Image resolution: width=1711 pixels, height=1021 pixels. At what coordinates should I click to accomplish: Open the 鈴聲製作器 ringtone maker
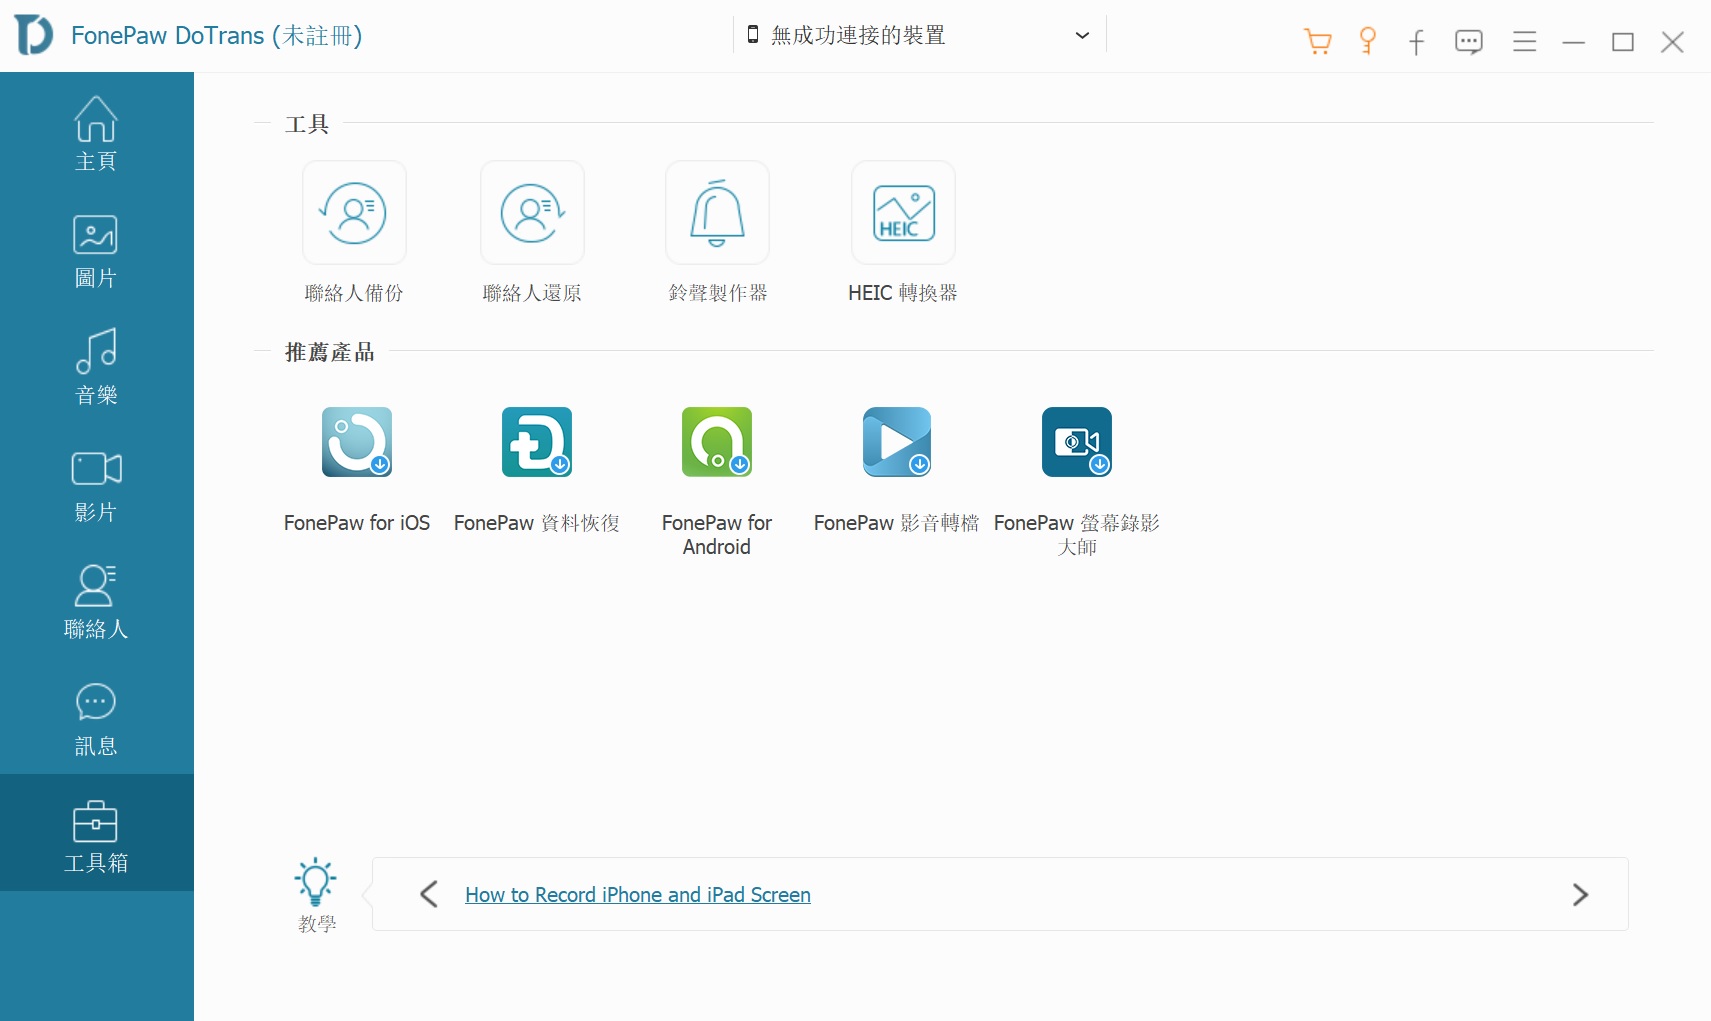(717, 213)
